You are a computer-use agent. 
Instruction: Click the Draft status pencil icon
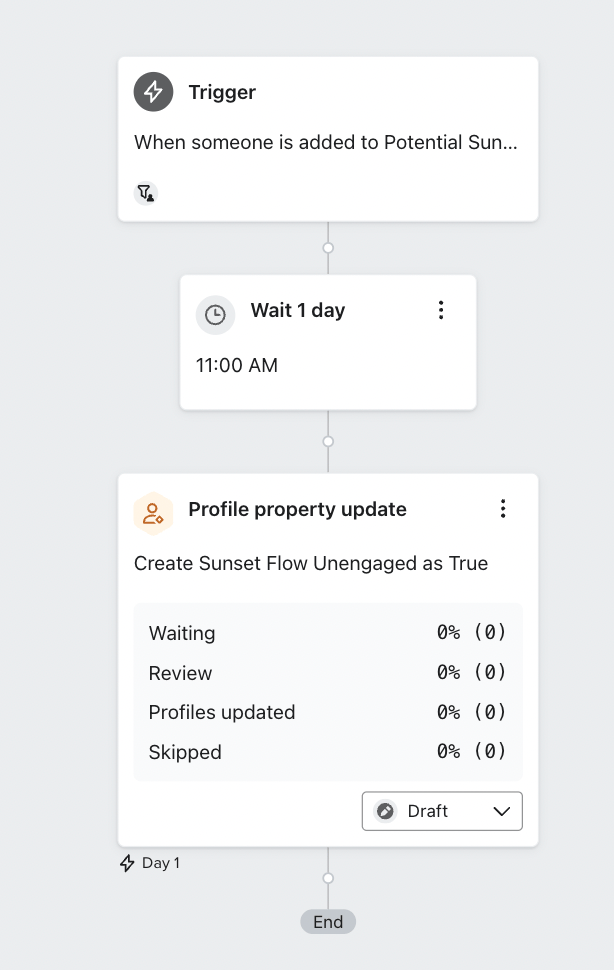point(385,811)
